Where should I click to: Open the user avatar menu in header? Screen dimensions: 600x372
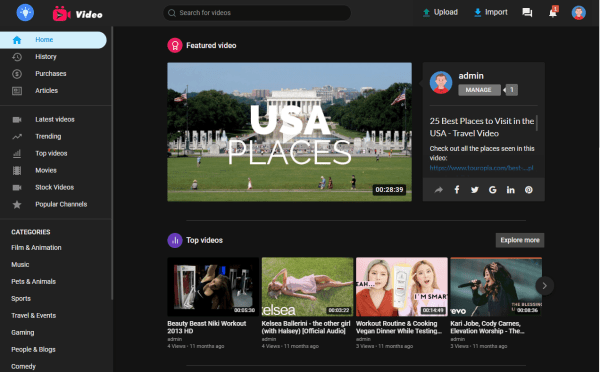point(579,13)
